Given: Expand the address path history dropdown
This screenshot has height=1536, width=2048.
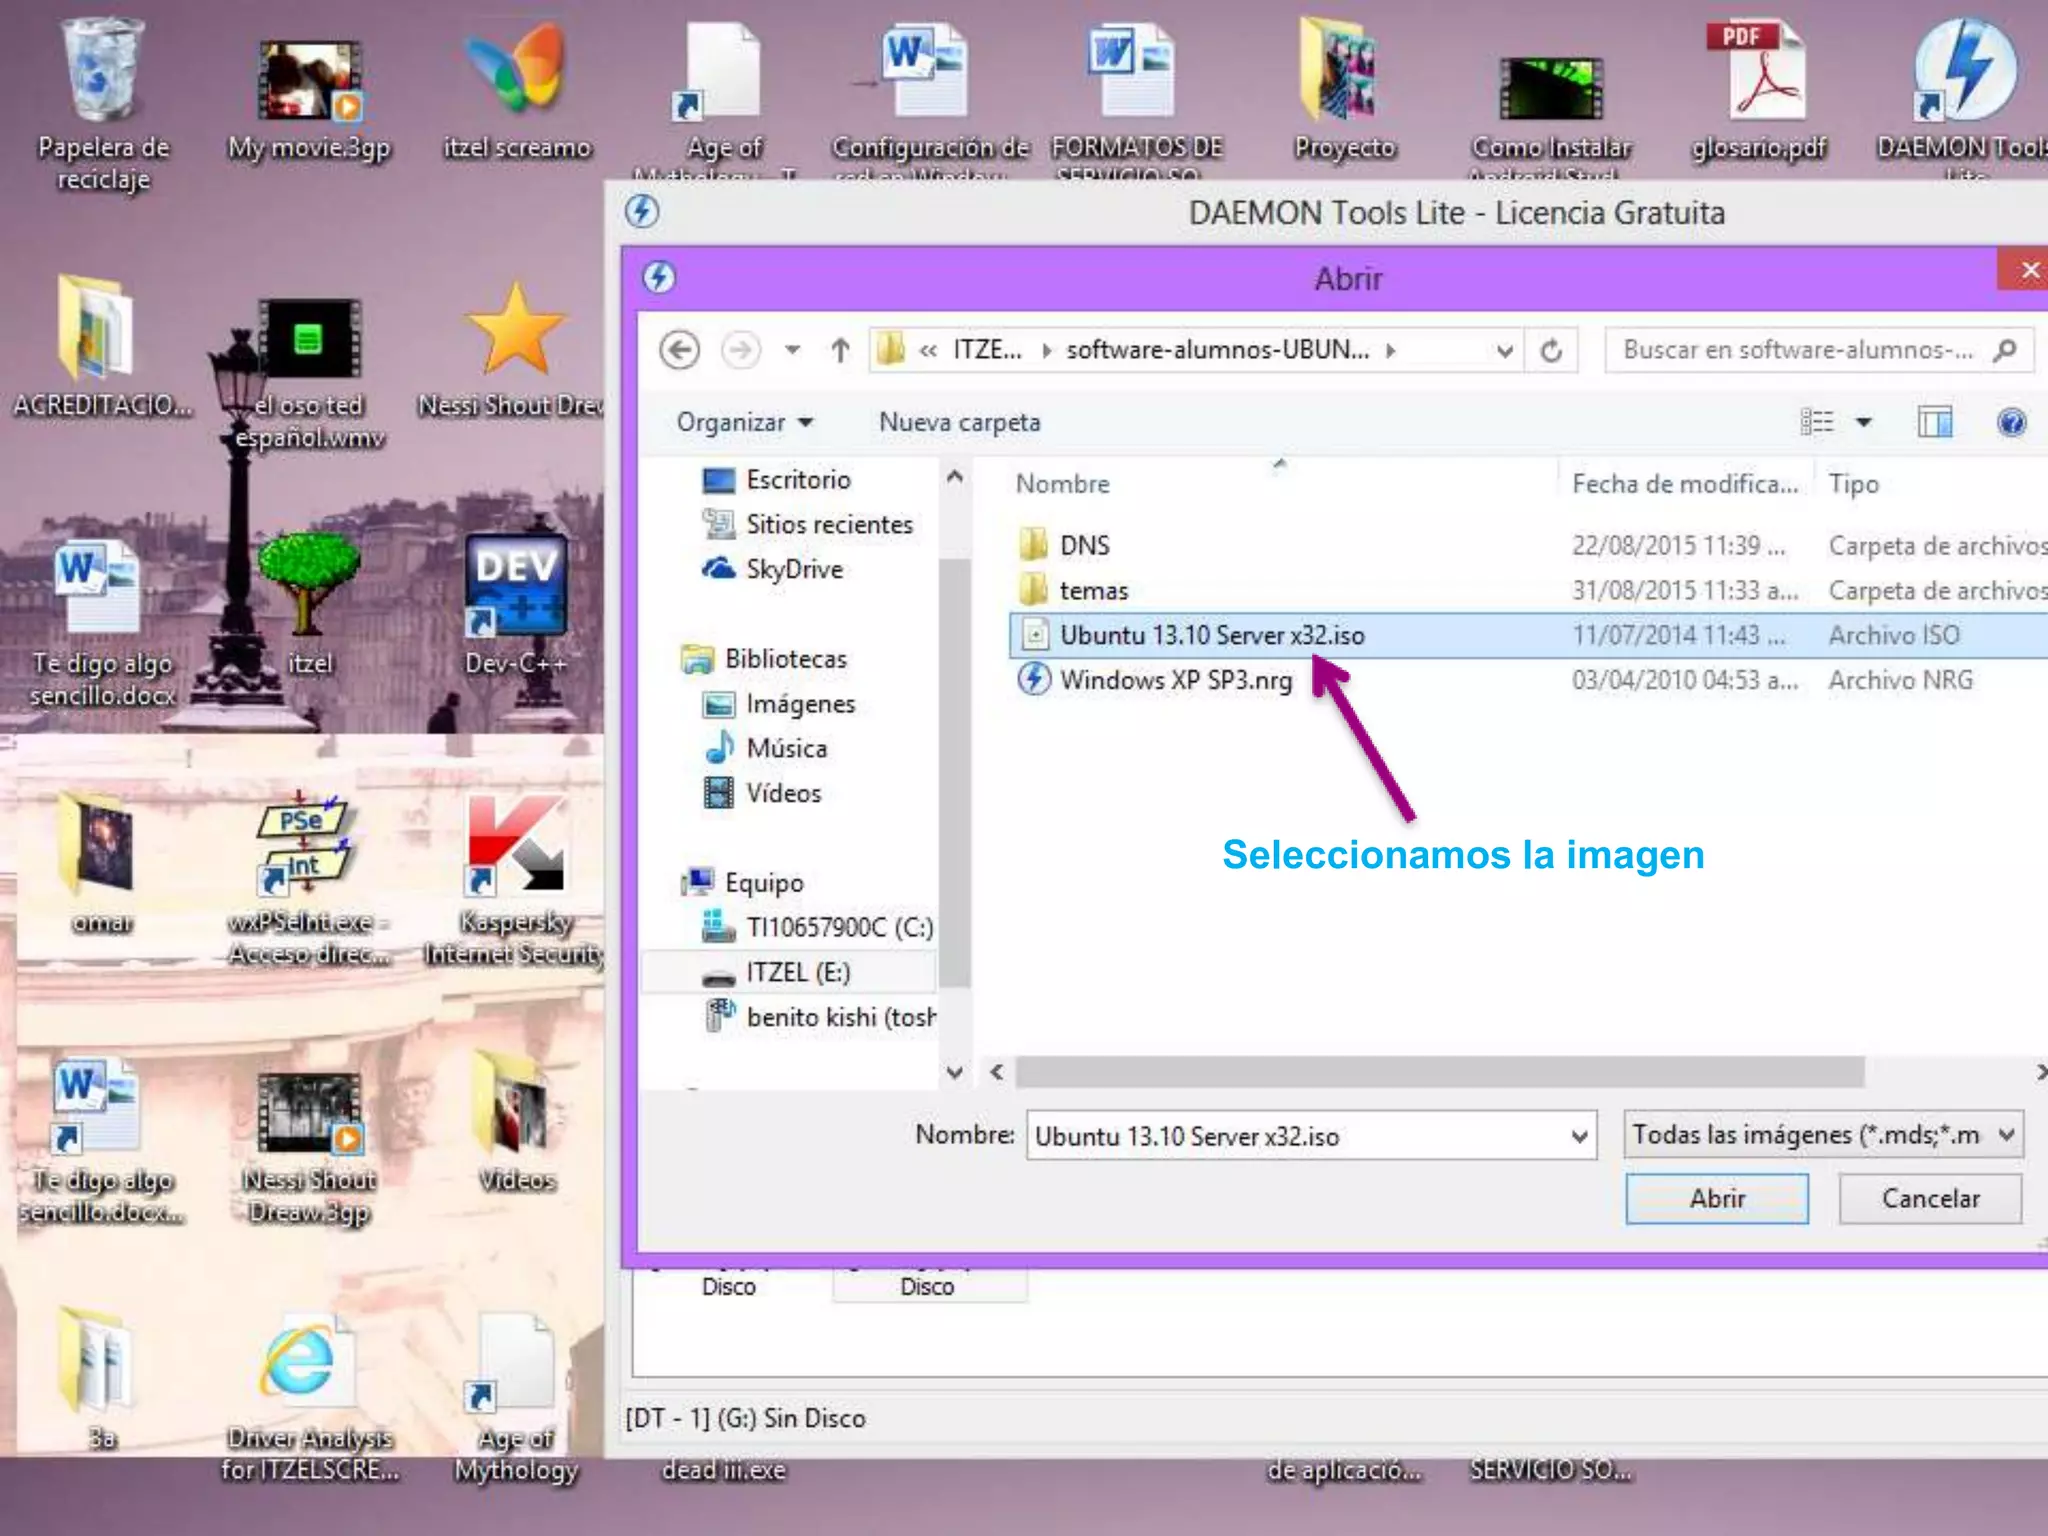Looking at the screenshot, I should (x=1504, y=350).
